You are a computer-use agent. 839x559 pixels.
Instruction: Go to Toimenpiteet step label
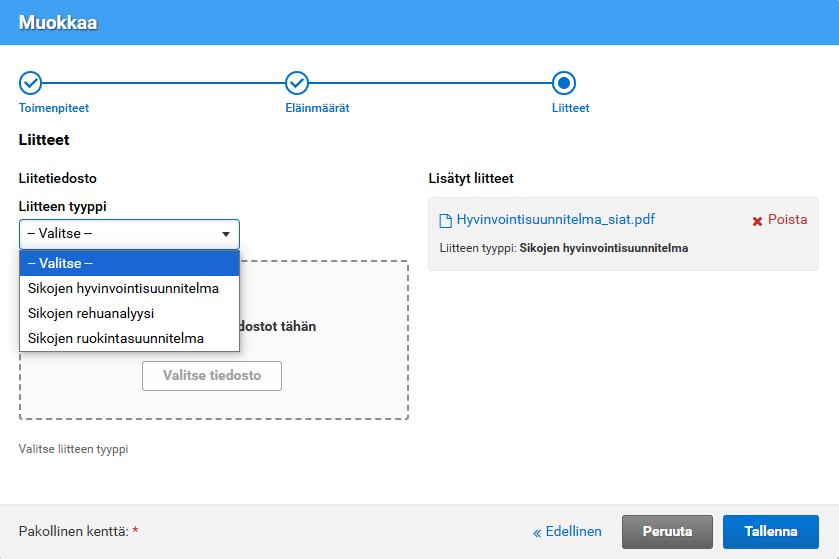61,108
